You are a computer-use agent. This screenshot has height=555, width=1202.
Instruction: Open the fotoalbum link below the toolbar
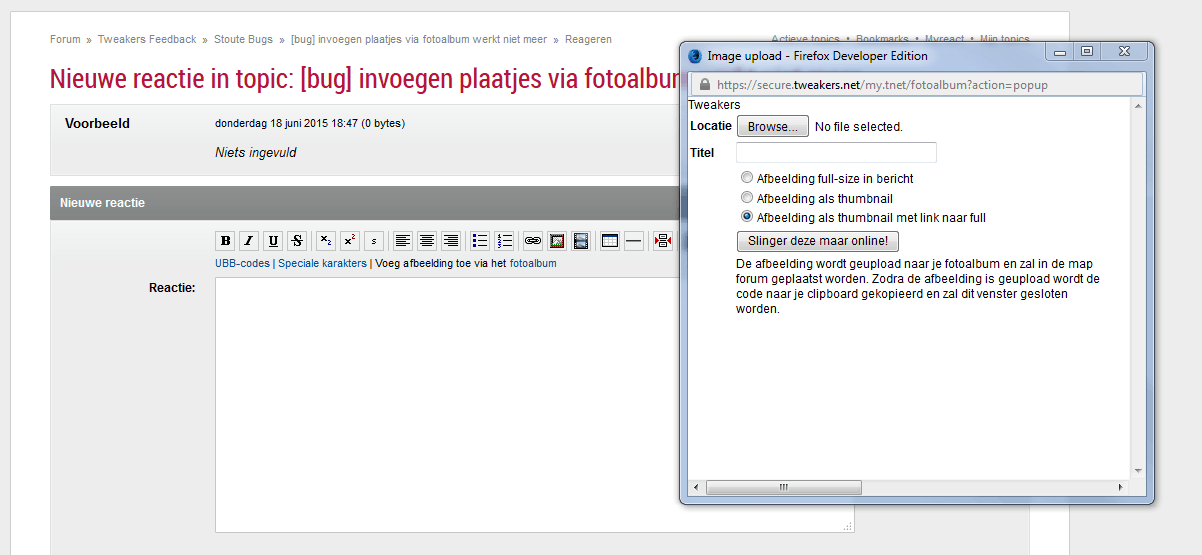pyautogui.click(x=533, y=264)
